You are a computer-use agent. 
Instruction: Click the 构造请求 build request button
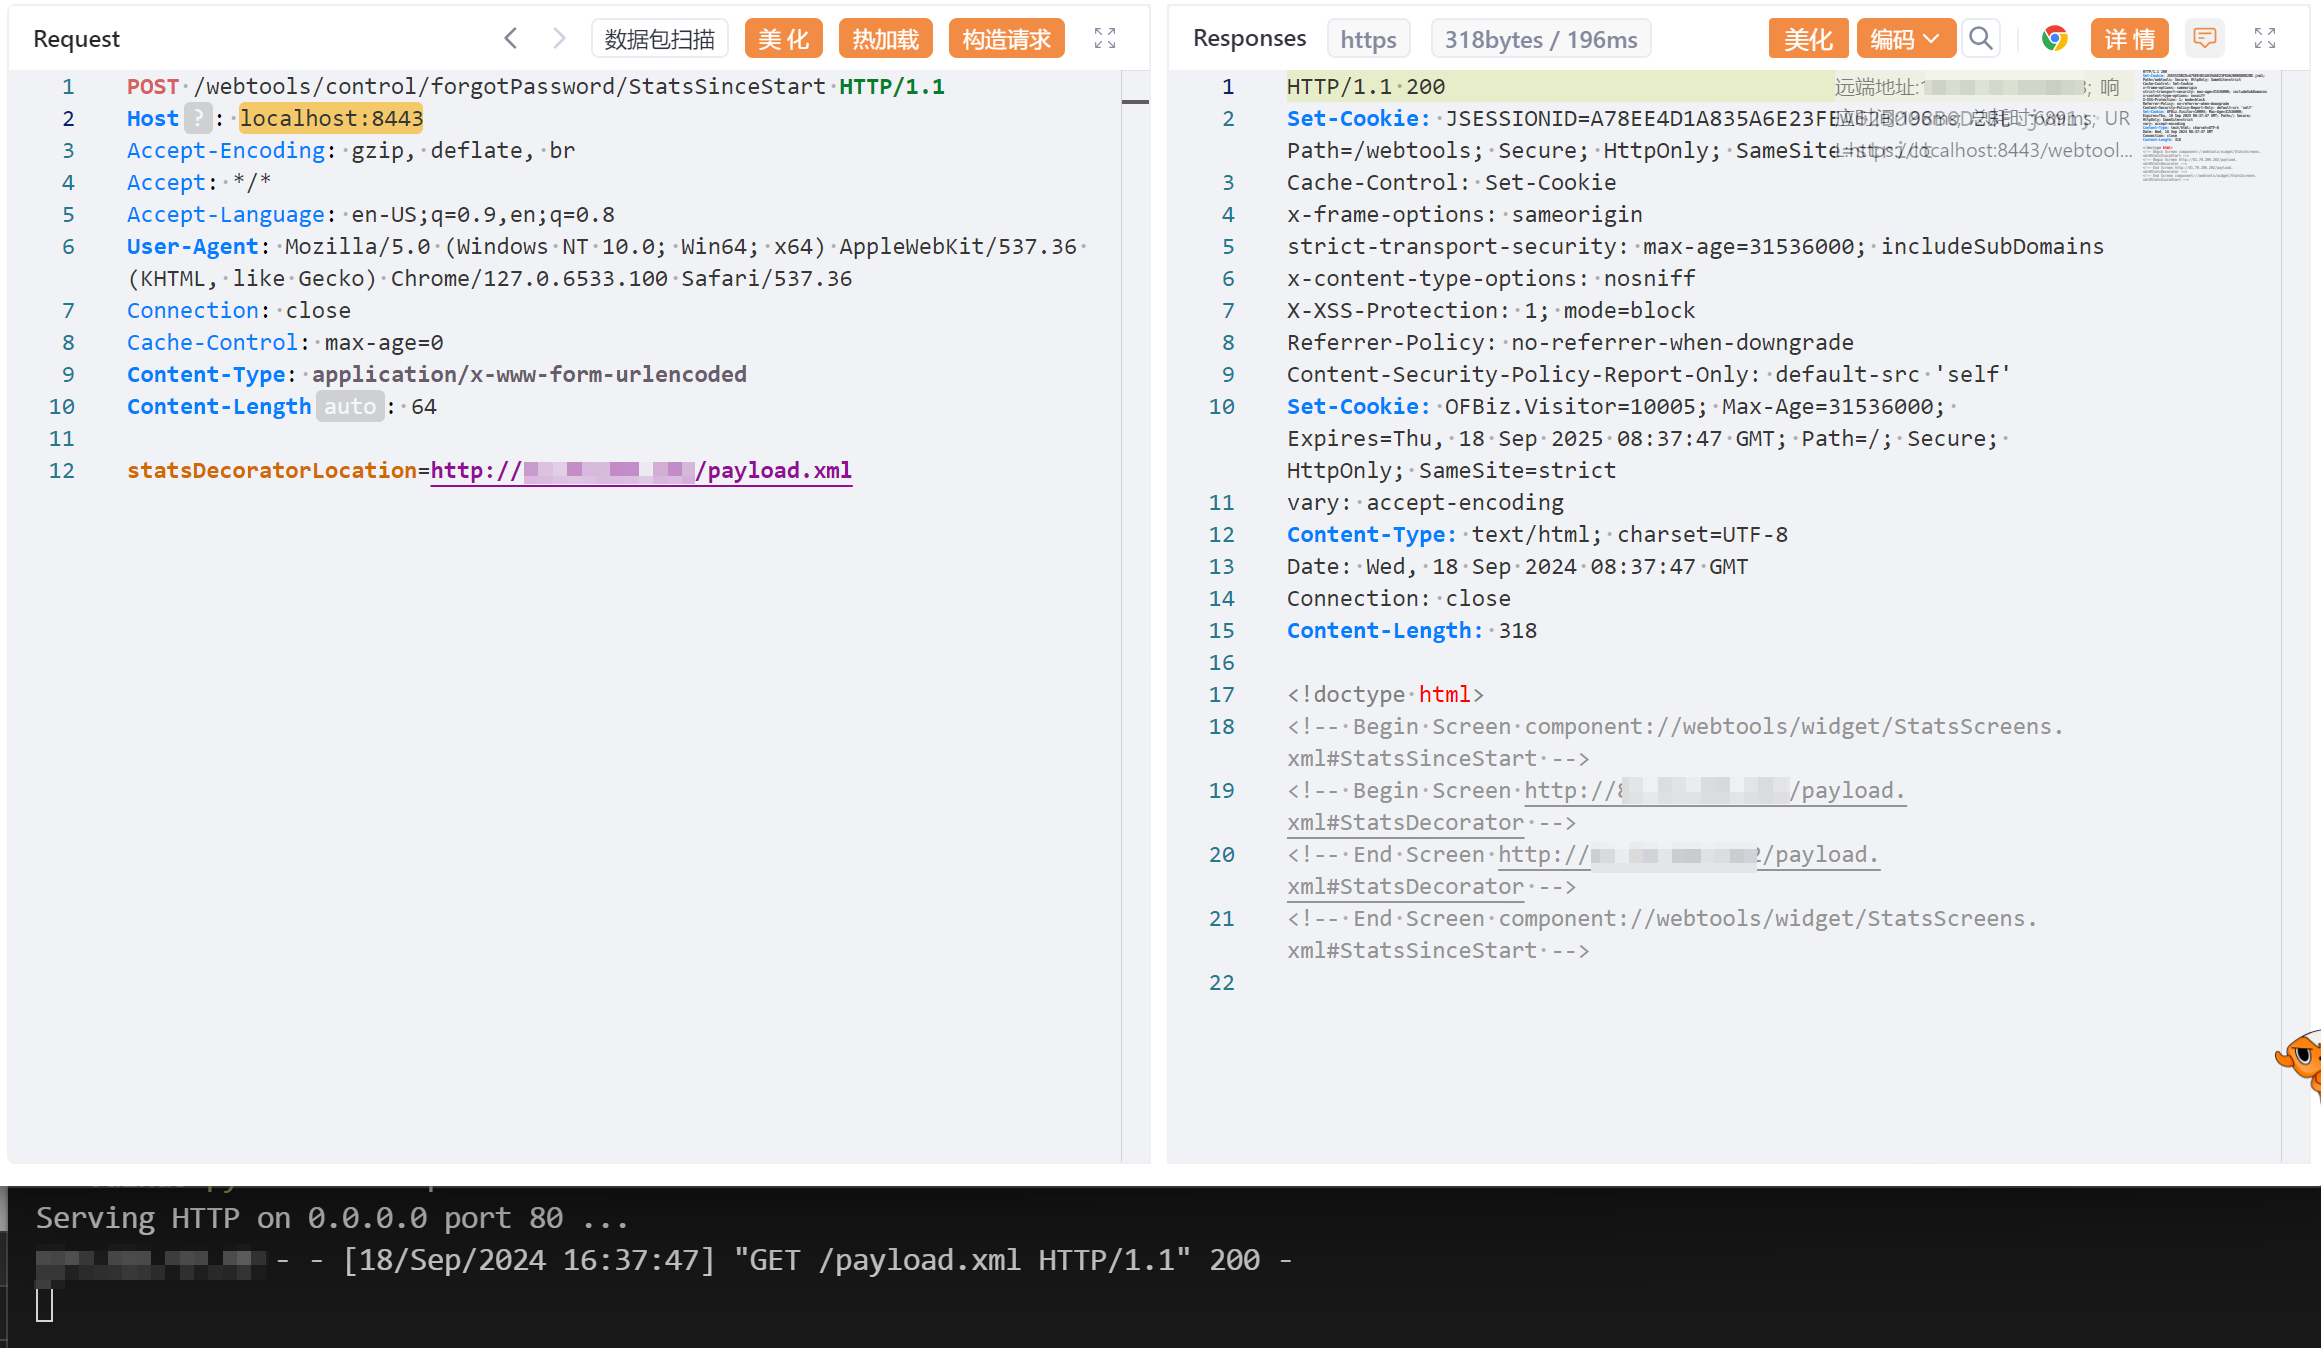click(1006, 39)
